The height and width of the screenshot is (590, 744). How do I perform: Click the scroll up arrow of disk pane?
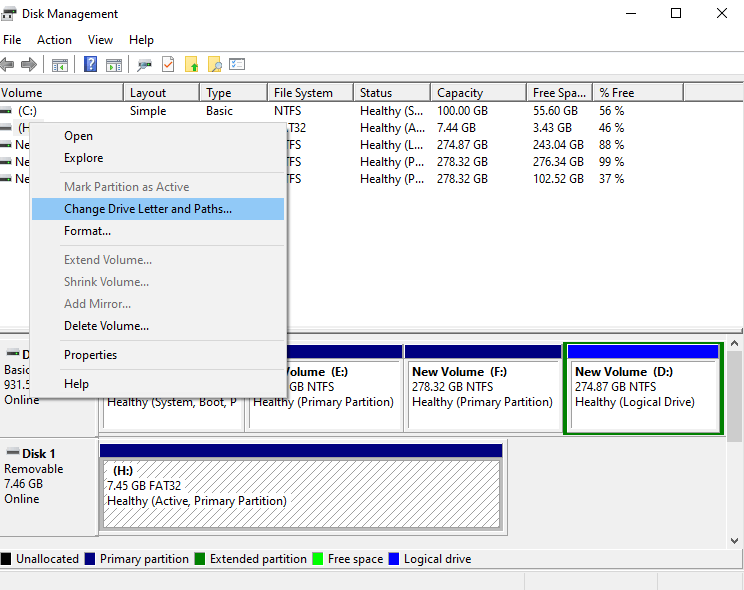tap(735, 344)
